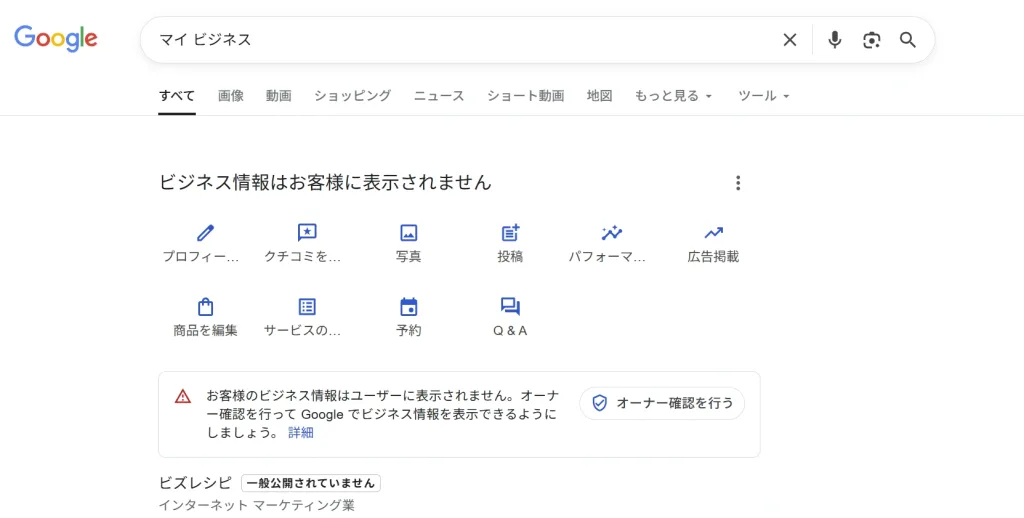Click into the search field with マイ ビジネス

[x=450, y=40]
